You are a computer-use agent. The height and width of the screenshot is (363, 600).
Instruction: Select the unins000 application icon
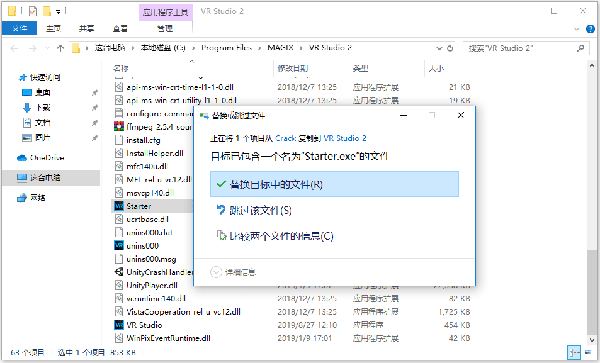[119, 246]
